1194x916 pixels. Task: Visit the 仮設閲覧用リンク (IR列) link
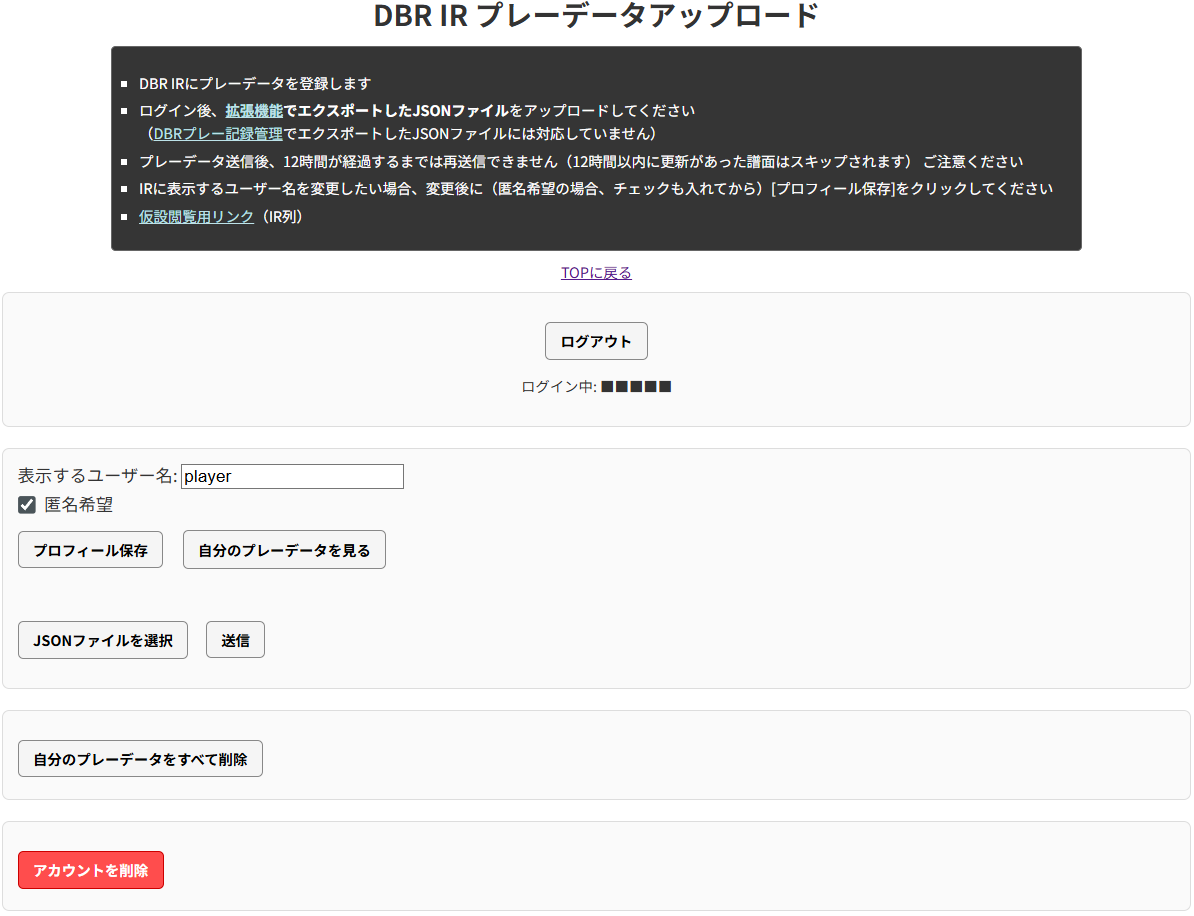196,216
